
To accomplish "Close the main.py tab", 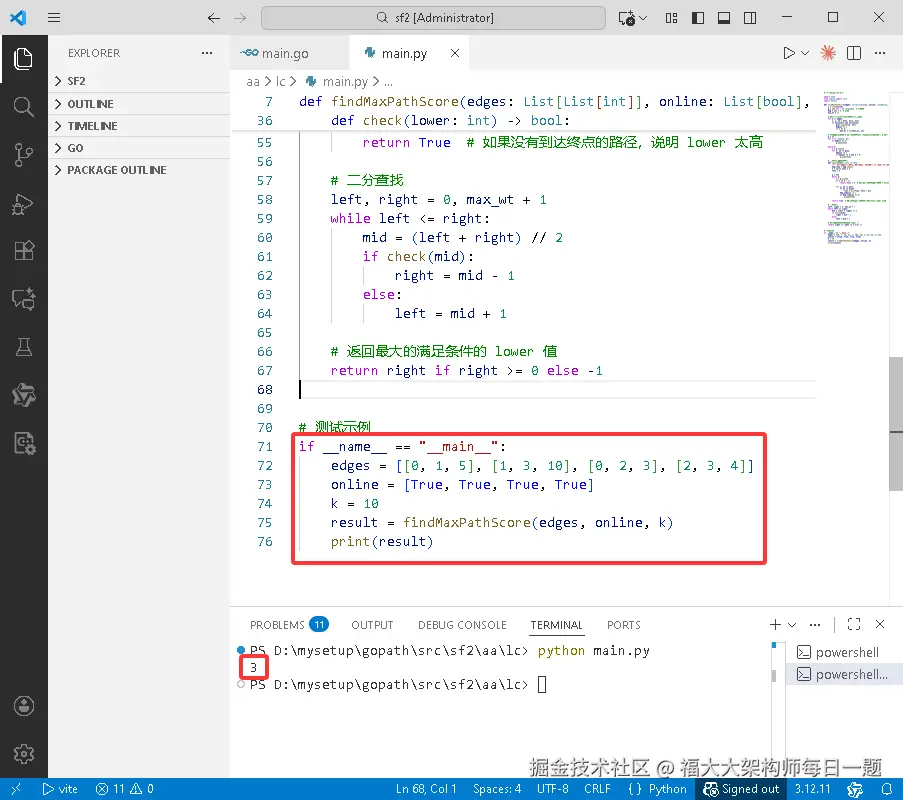I will (455, 53).
